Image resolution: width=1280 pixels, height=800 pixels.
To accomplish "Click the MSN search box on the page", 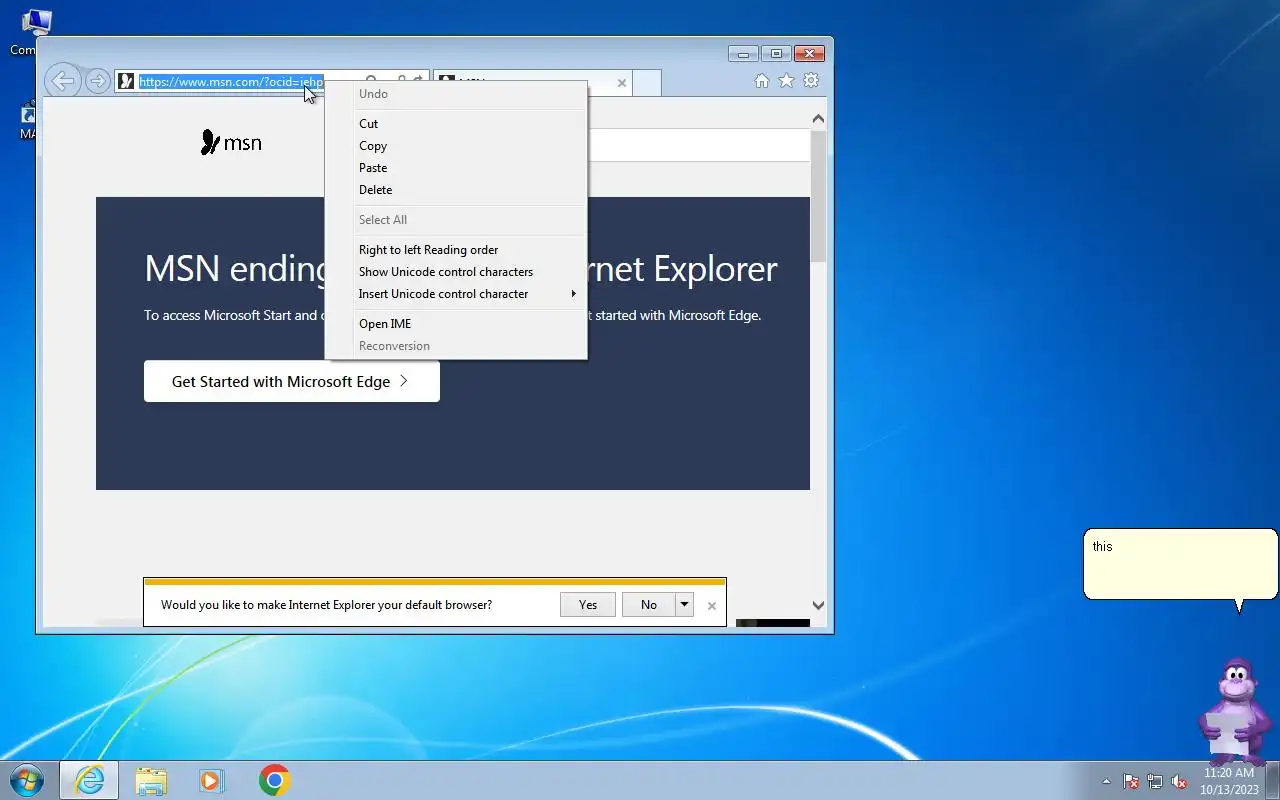I will coord(697,145).
